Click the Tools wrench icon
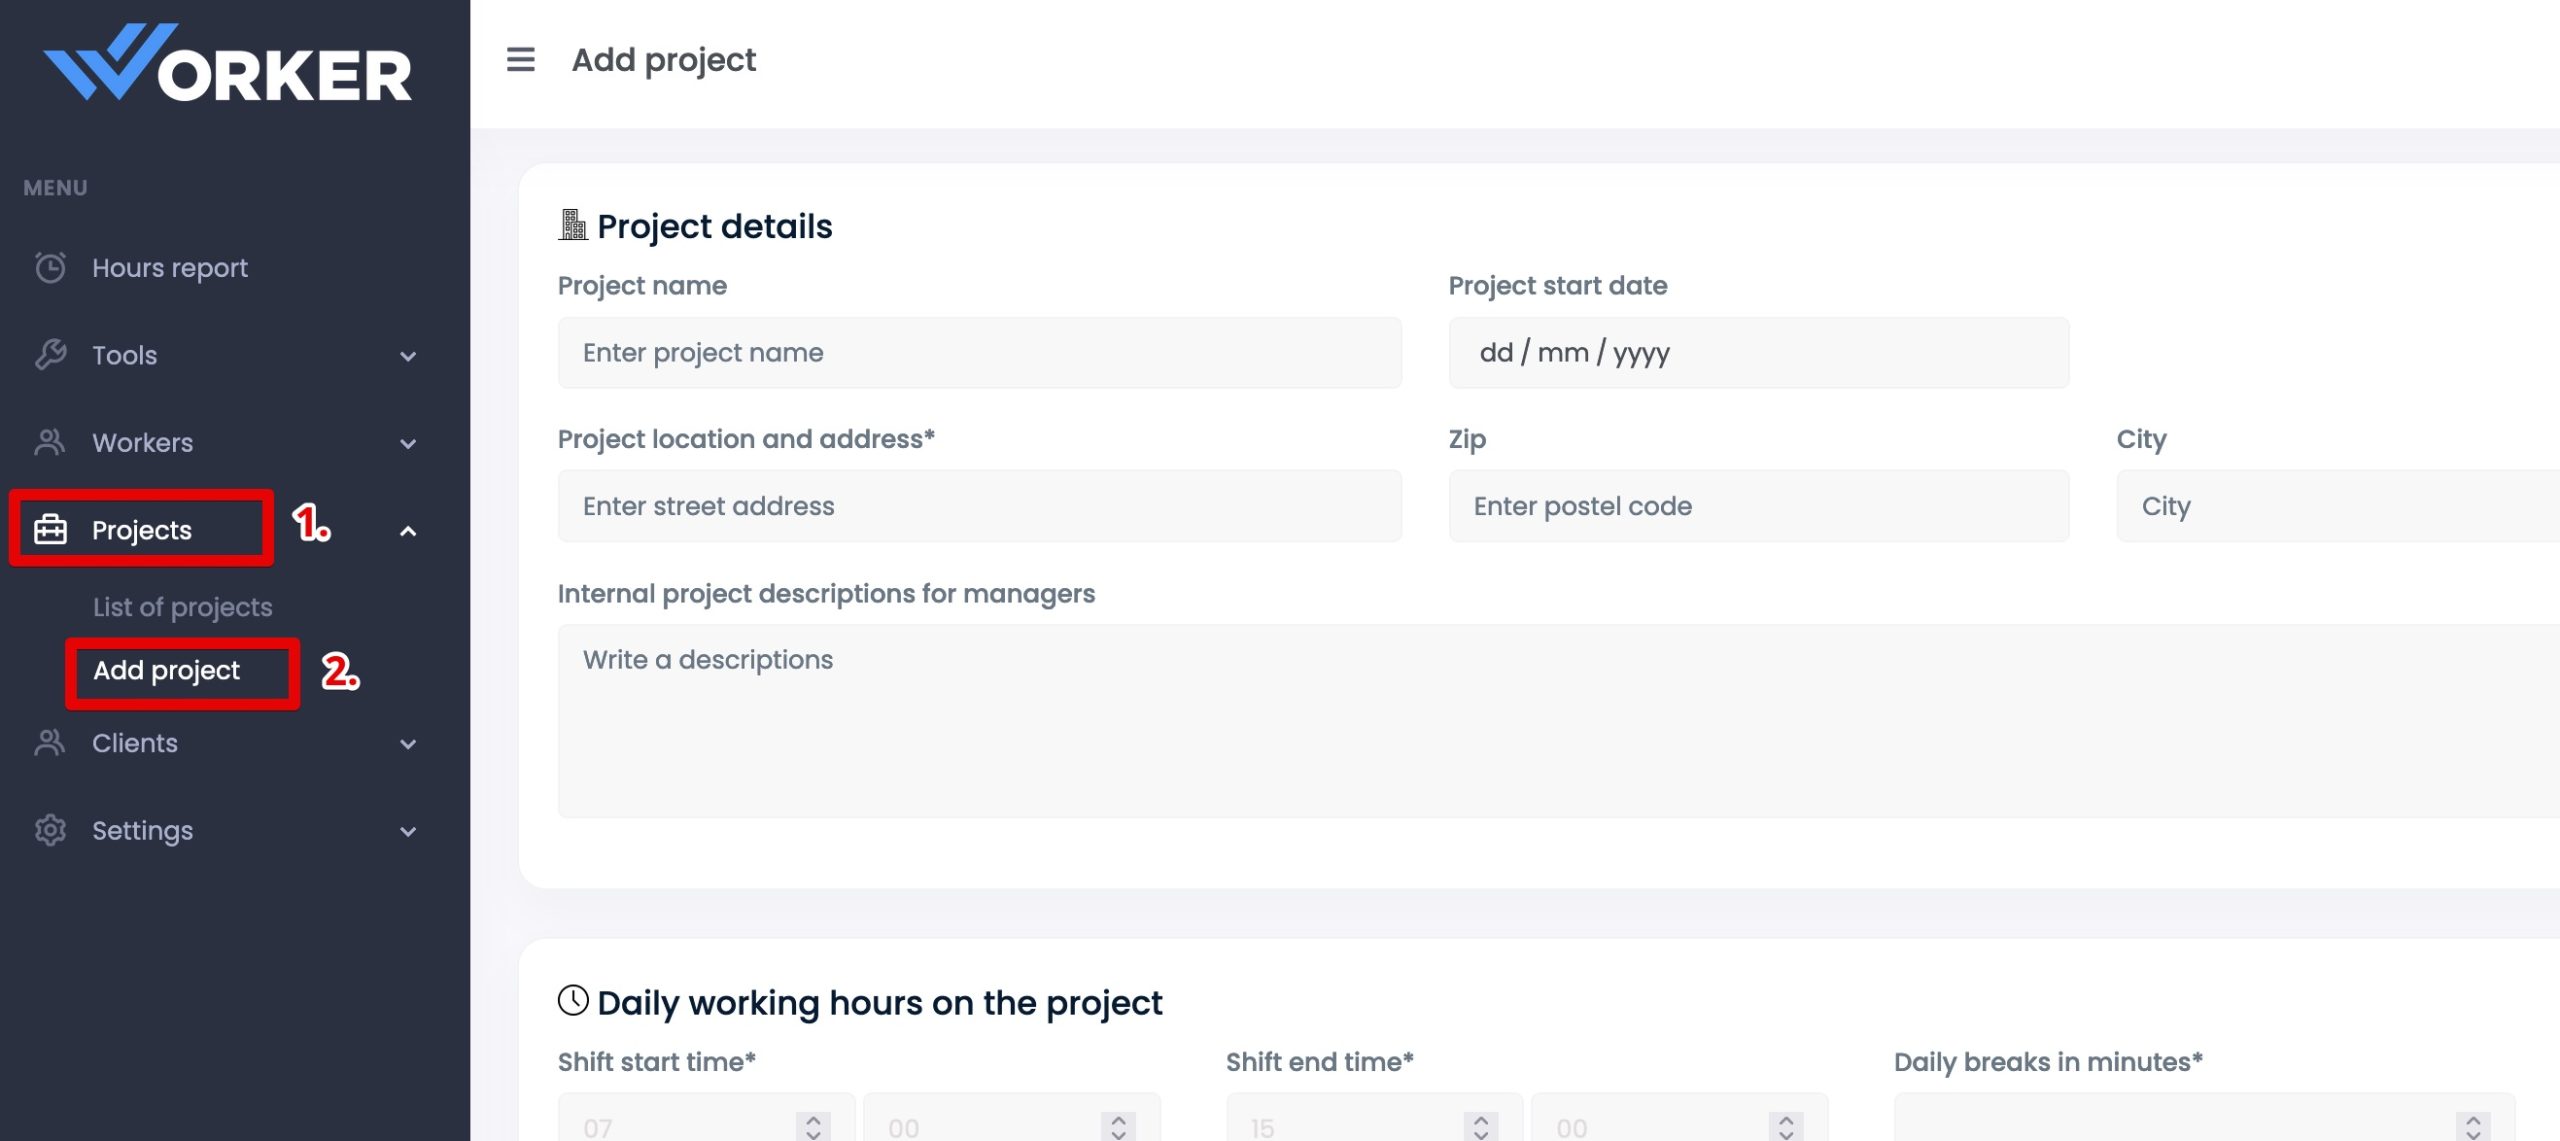The image size is (2560, 1141). coord(50,354)
